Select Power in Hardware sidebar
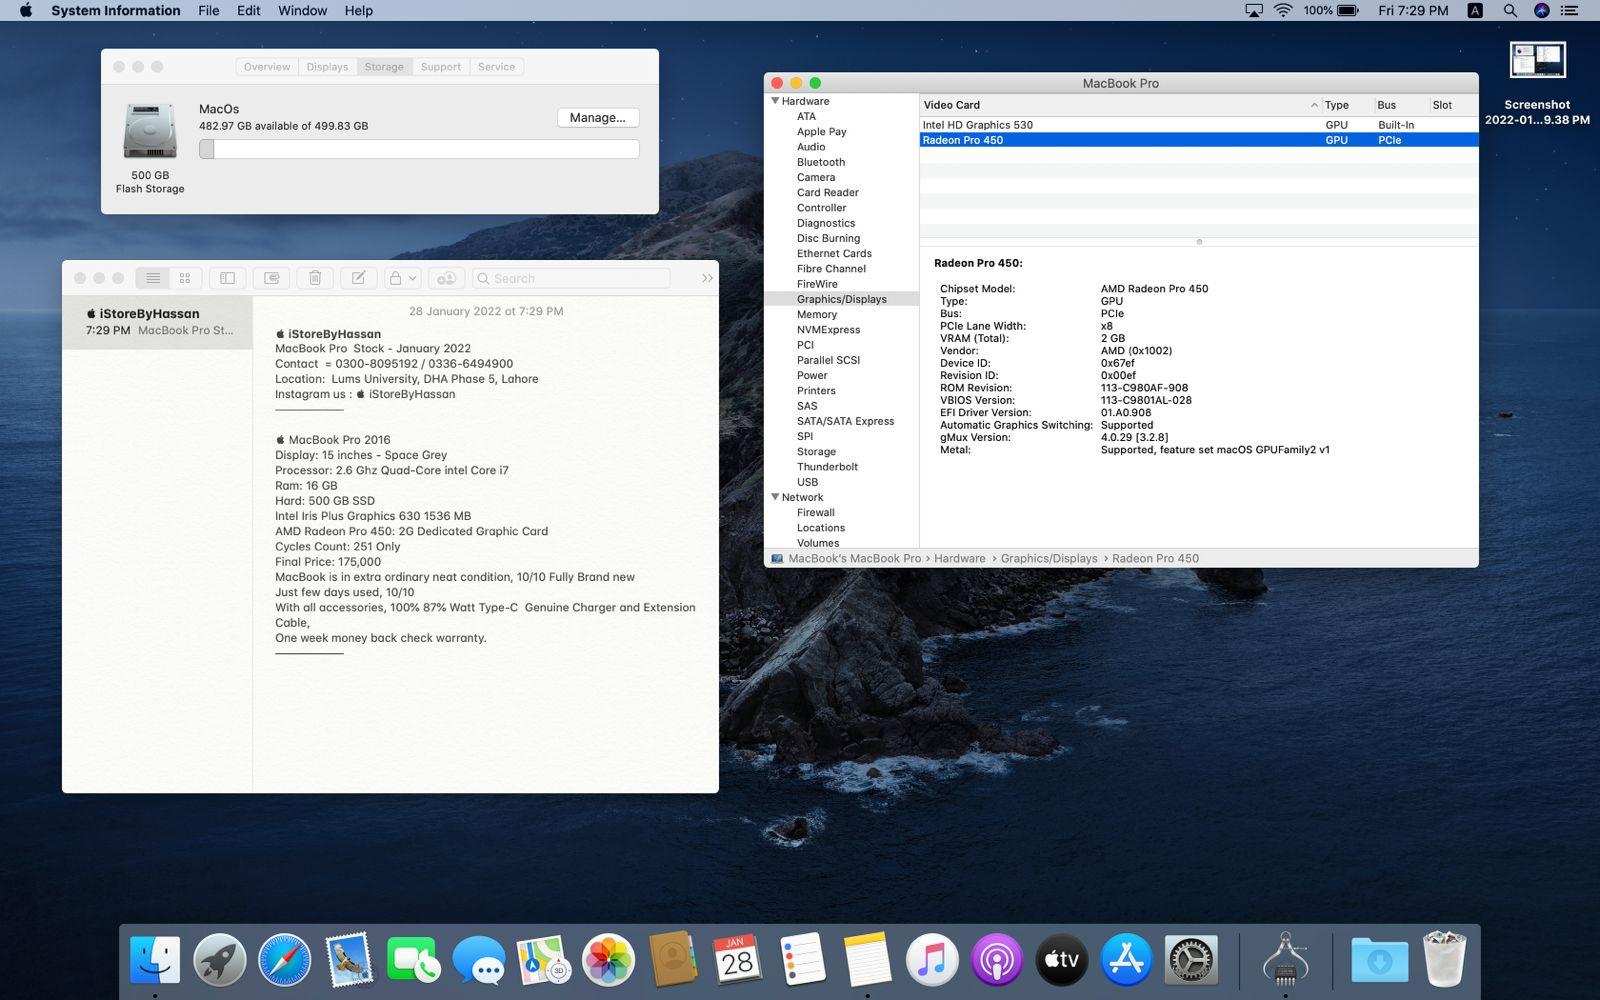The height and width of the screenshot is (1000, 1600). (x=812, y=375)
